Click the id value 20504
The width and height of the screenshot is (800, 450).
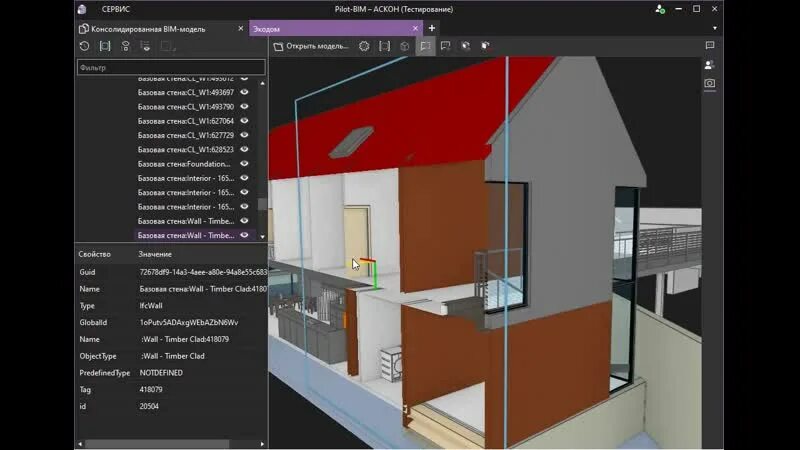[x=149, y=407]
